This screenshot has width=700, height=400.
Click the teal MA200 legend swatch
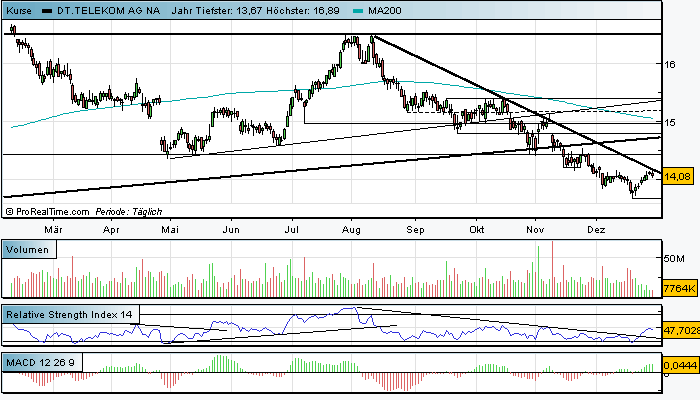tap(358, 11)
